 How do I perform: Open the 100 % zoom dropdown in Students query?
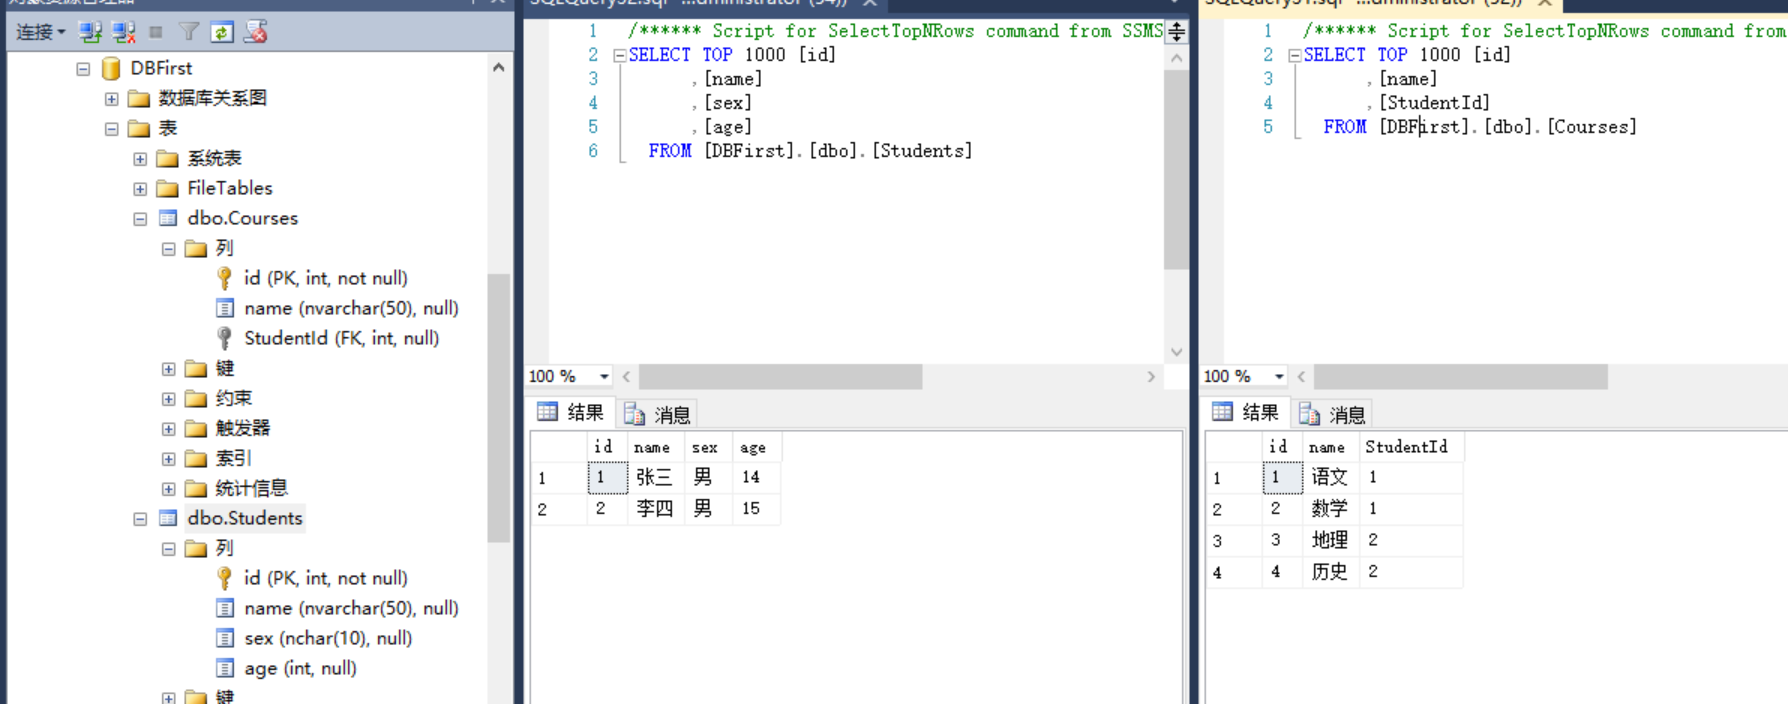(604, 376)
